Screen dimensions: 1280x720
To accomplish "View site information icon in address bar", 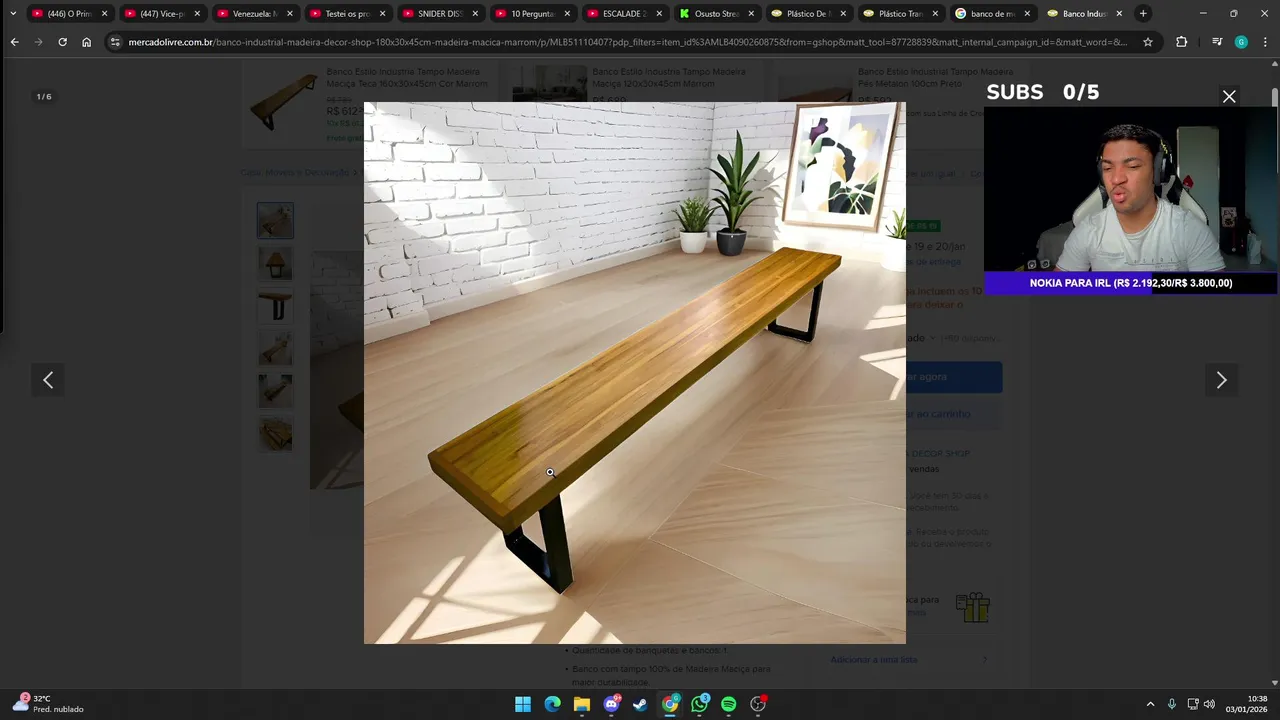I will pyautogui.click(x=115, y=42).
